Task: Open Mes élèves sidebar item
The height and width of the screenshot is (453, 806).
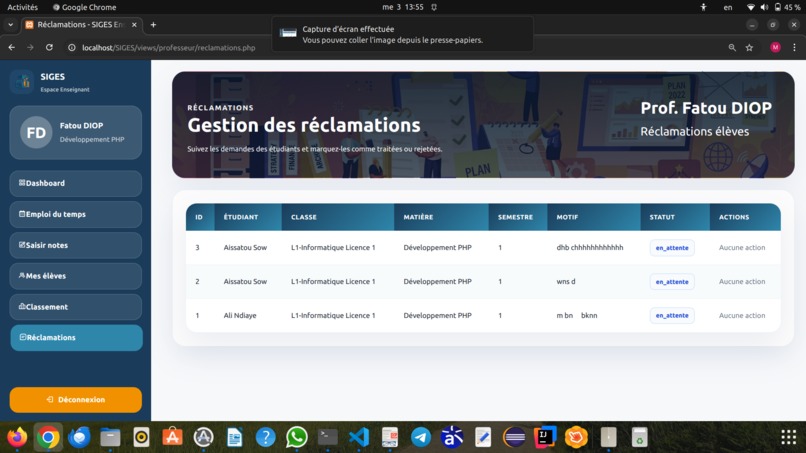Action: pos(76,276)
